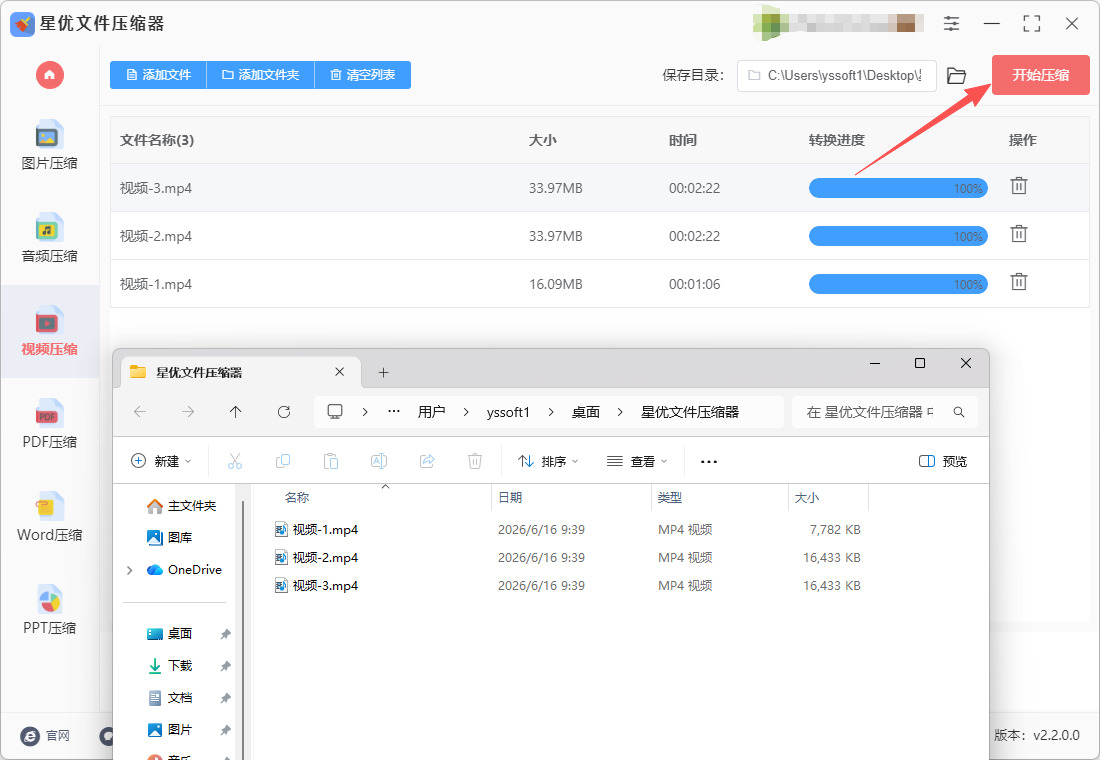Close the 星优文件压缩器 Explorer tab
1100x760 pixels.
tap(340, 372)
